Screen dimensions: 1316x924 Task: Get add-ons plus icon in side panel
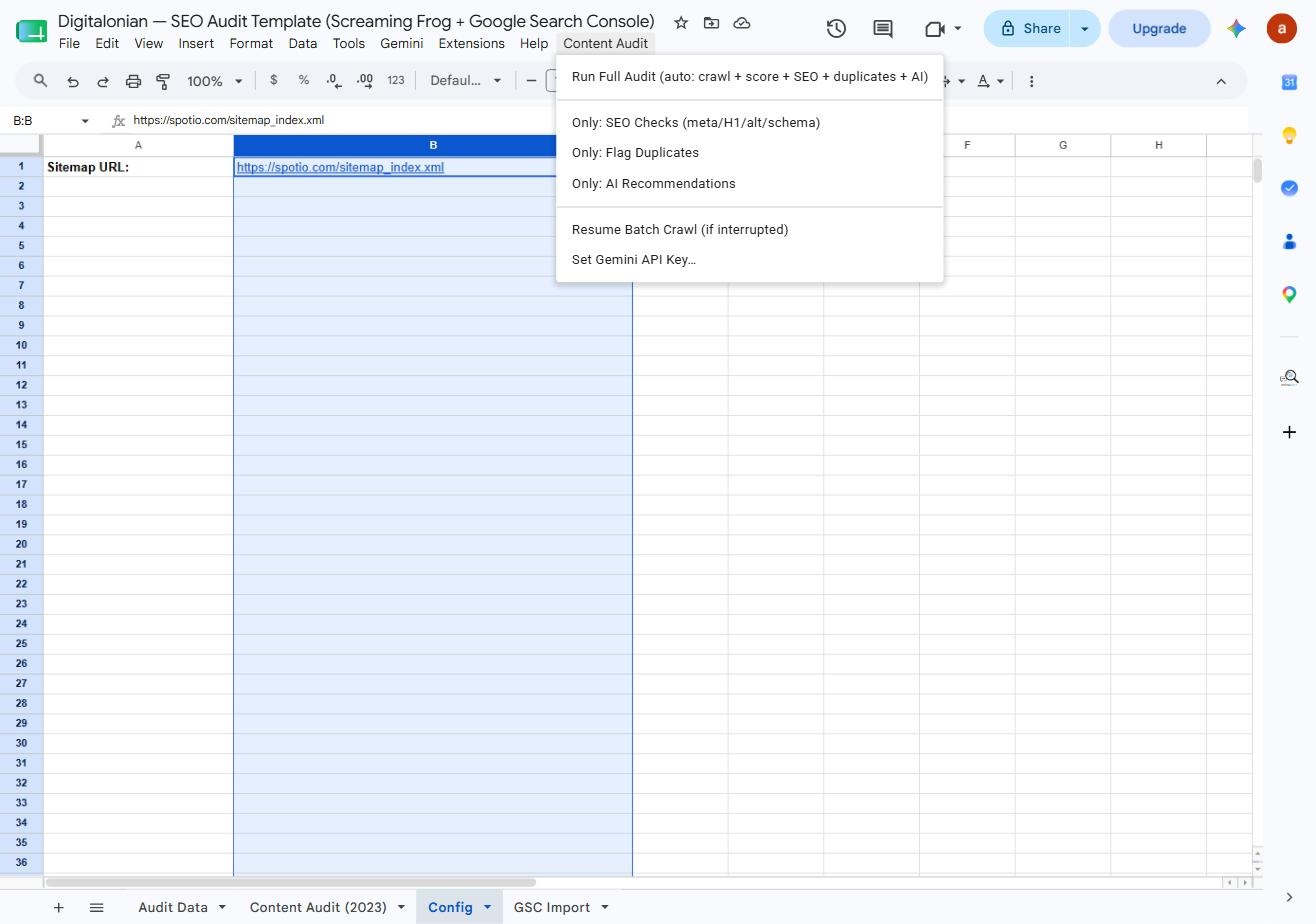pyautogui.click(x=1289, y=432)
